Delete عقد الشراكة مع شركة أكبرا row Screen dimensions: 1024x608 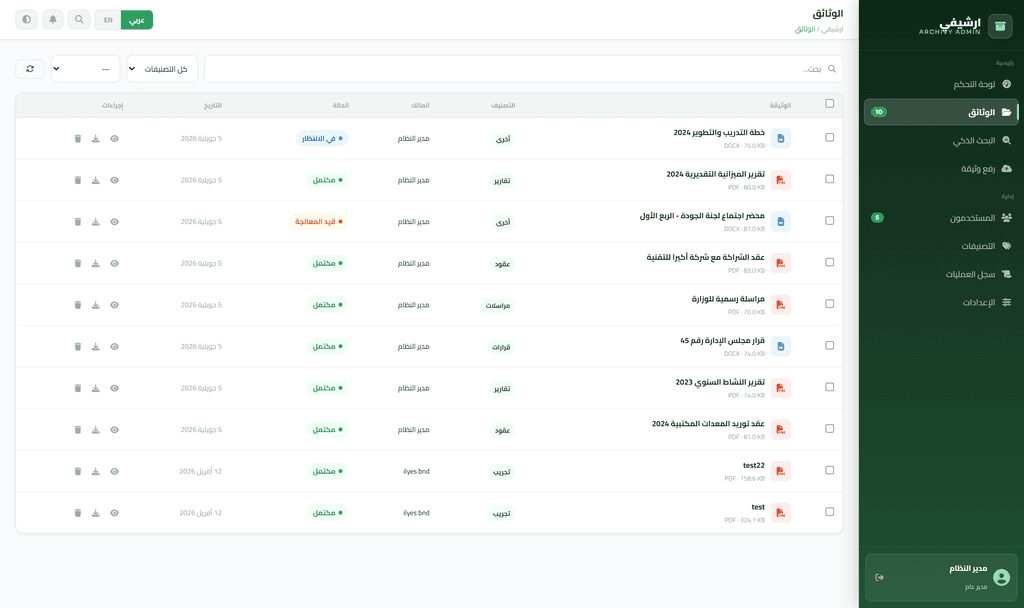(x=78, y=263)
